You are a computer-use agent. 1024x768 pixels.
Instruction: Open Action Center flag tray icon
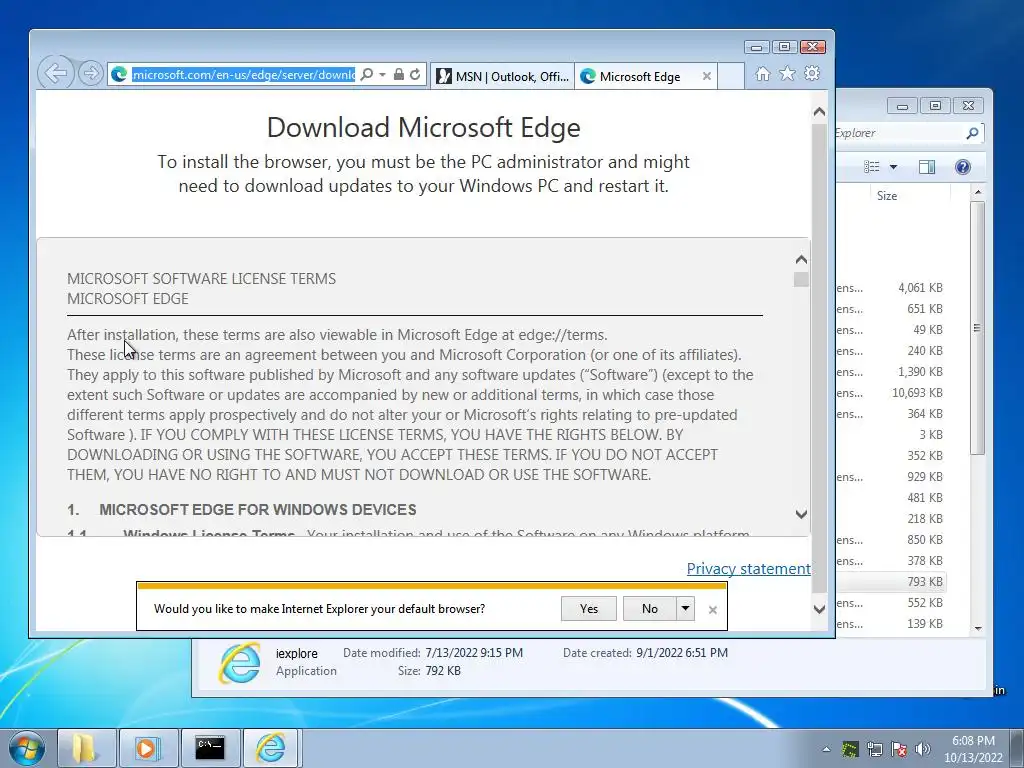(899, 749)
